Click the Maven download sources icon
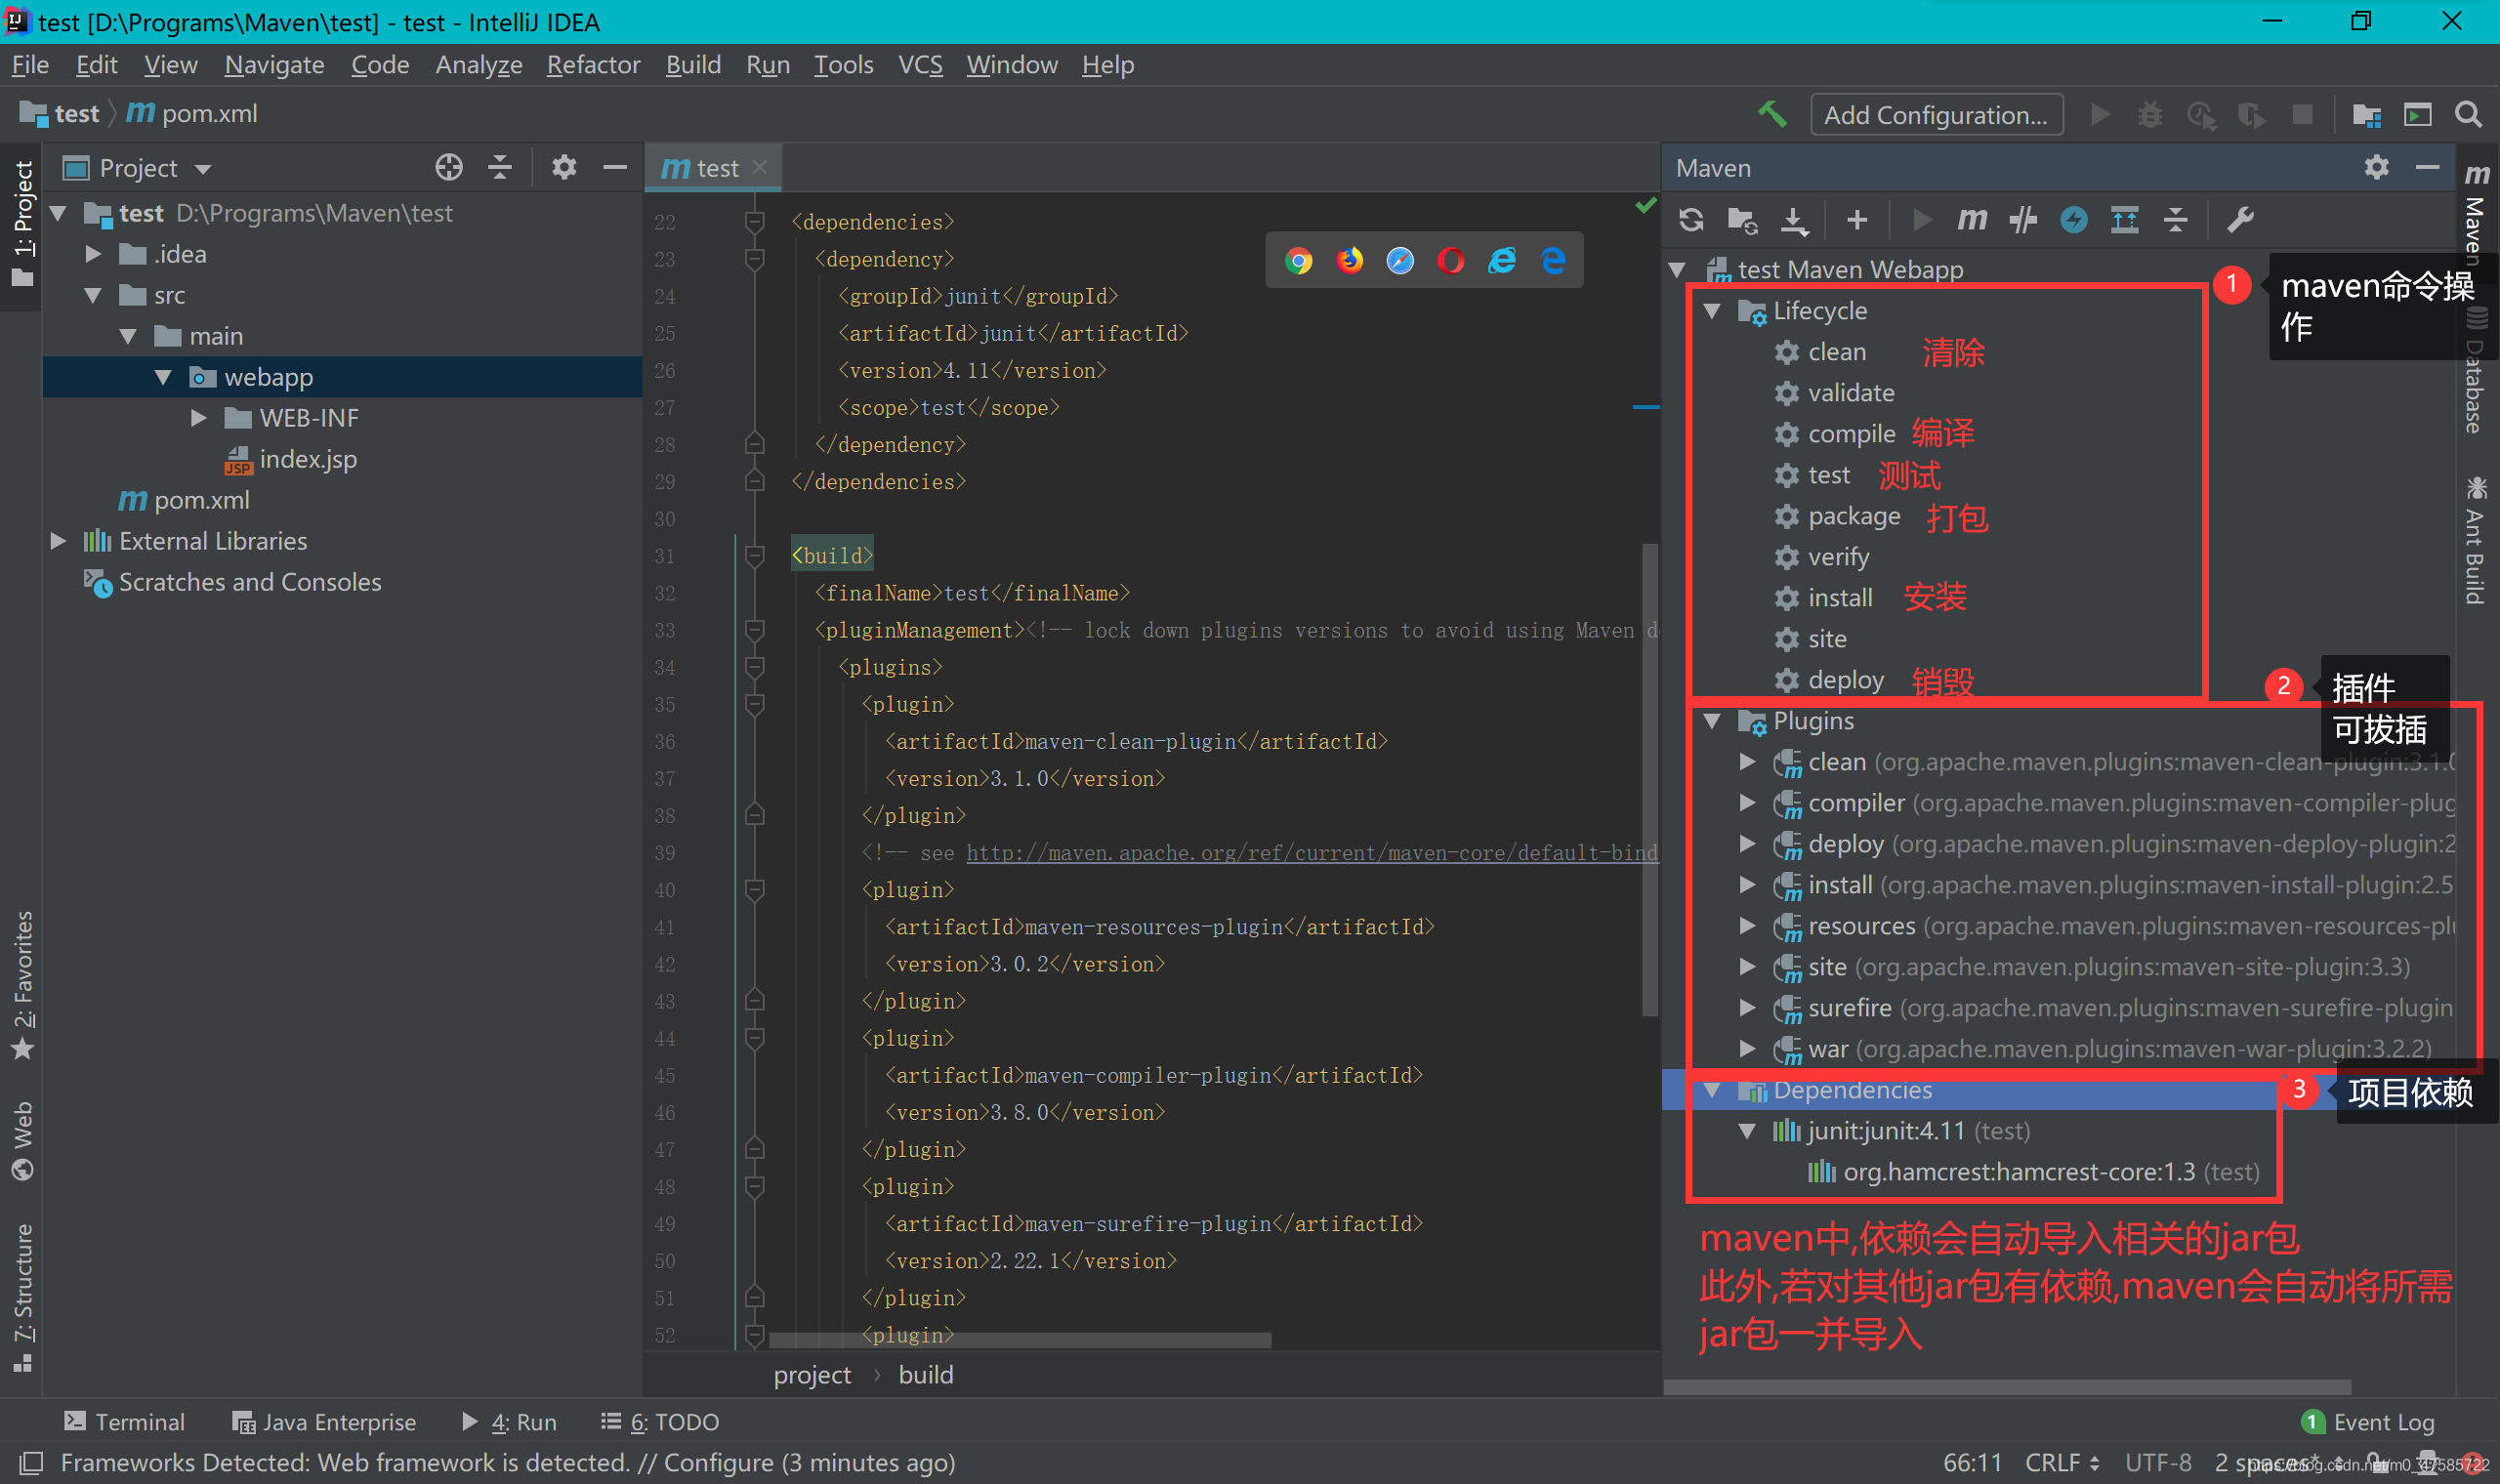 (x=1790, y=219)
